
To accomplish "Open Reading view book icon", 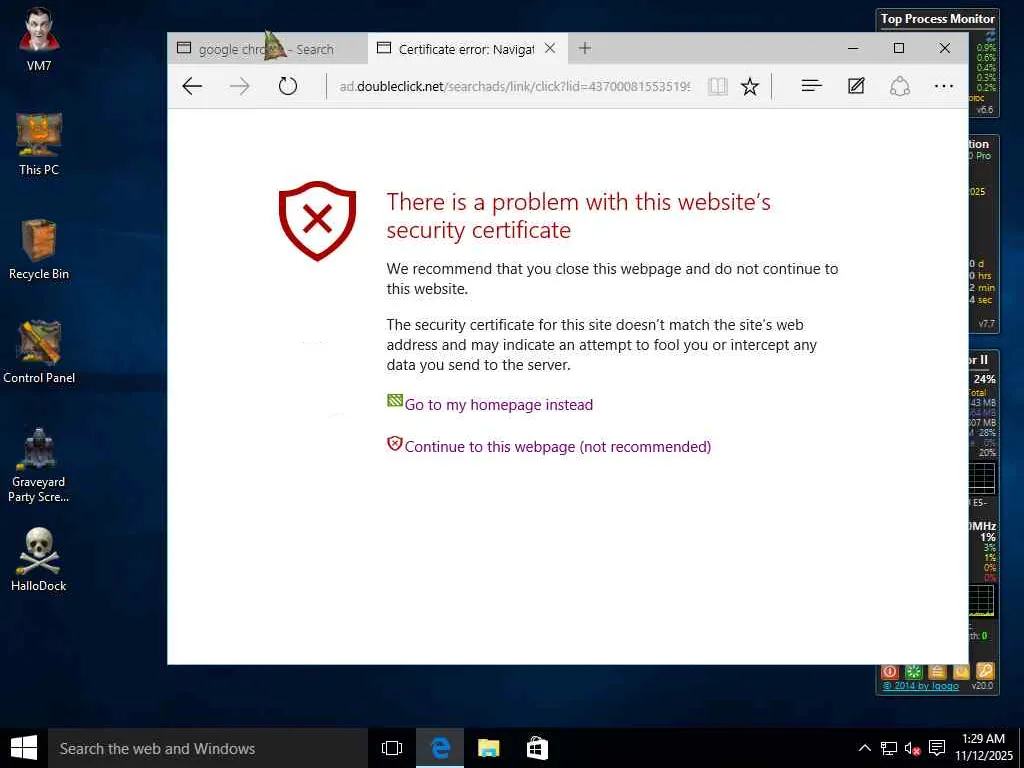I will pyautogui.click(x=718, y=86).
